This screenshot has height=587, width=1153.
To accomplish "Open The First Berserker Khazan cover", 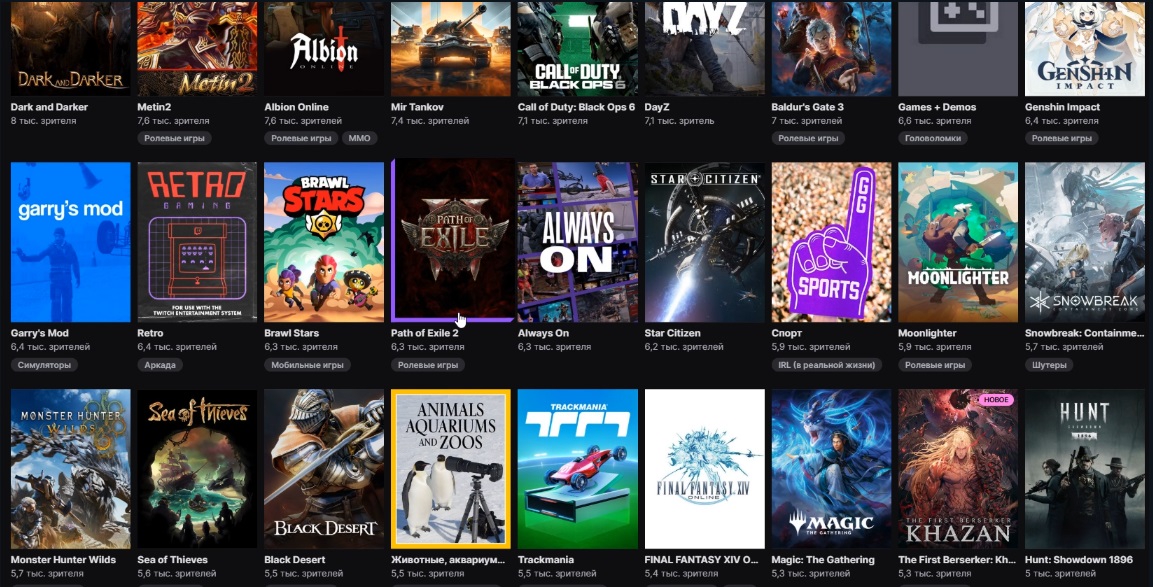I will pos(958,469).
